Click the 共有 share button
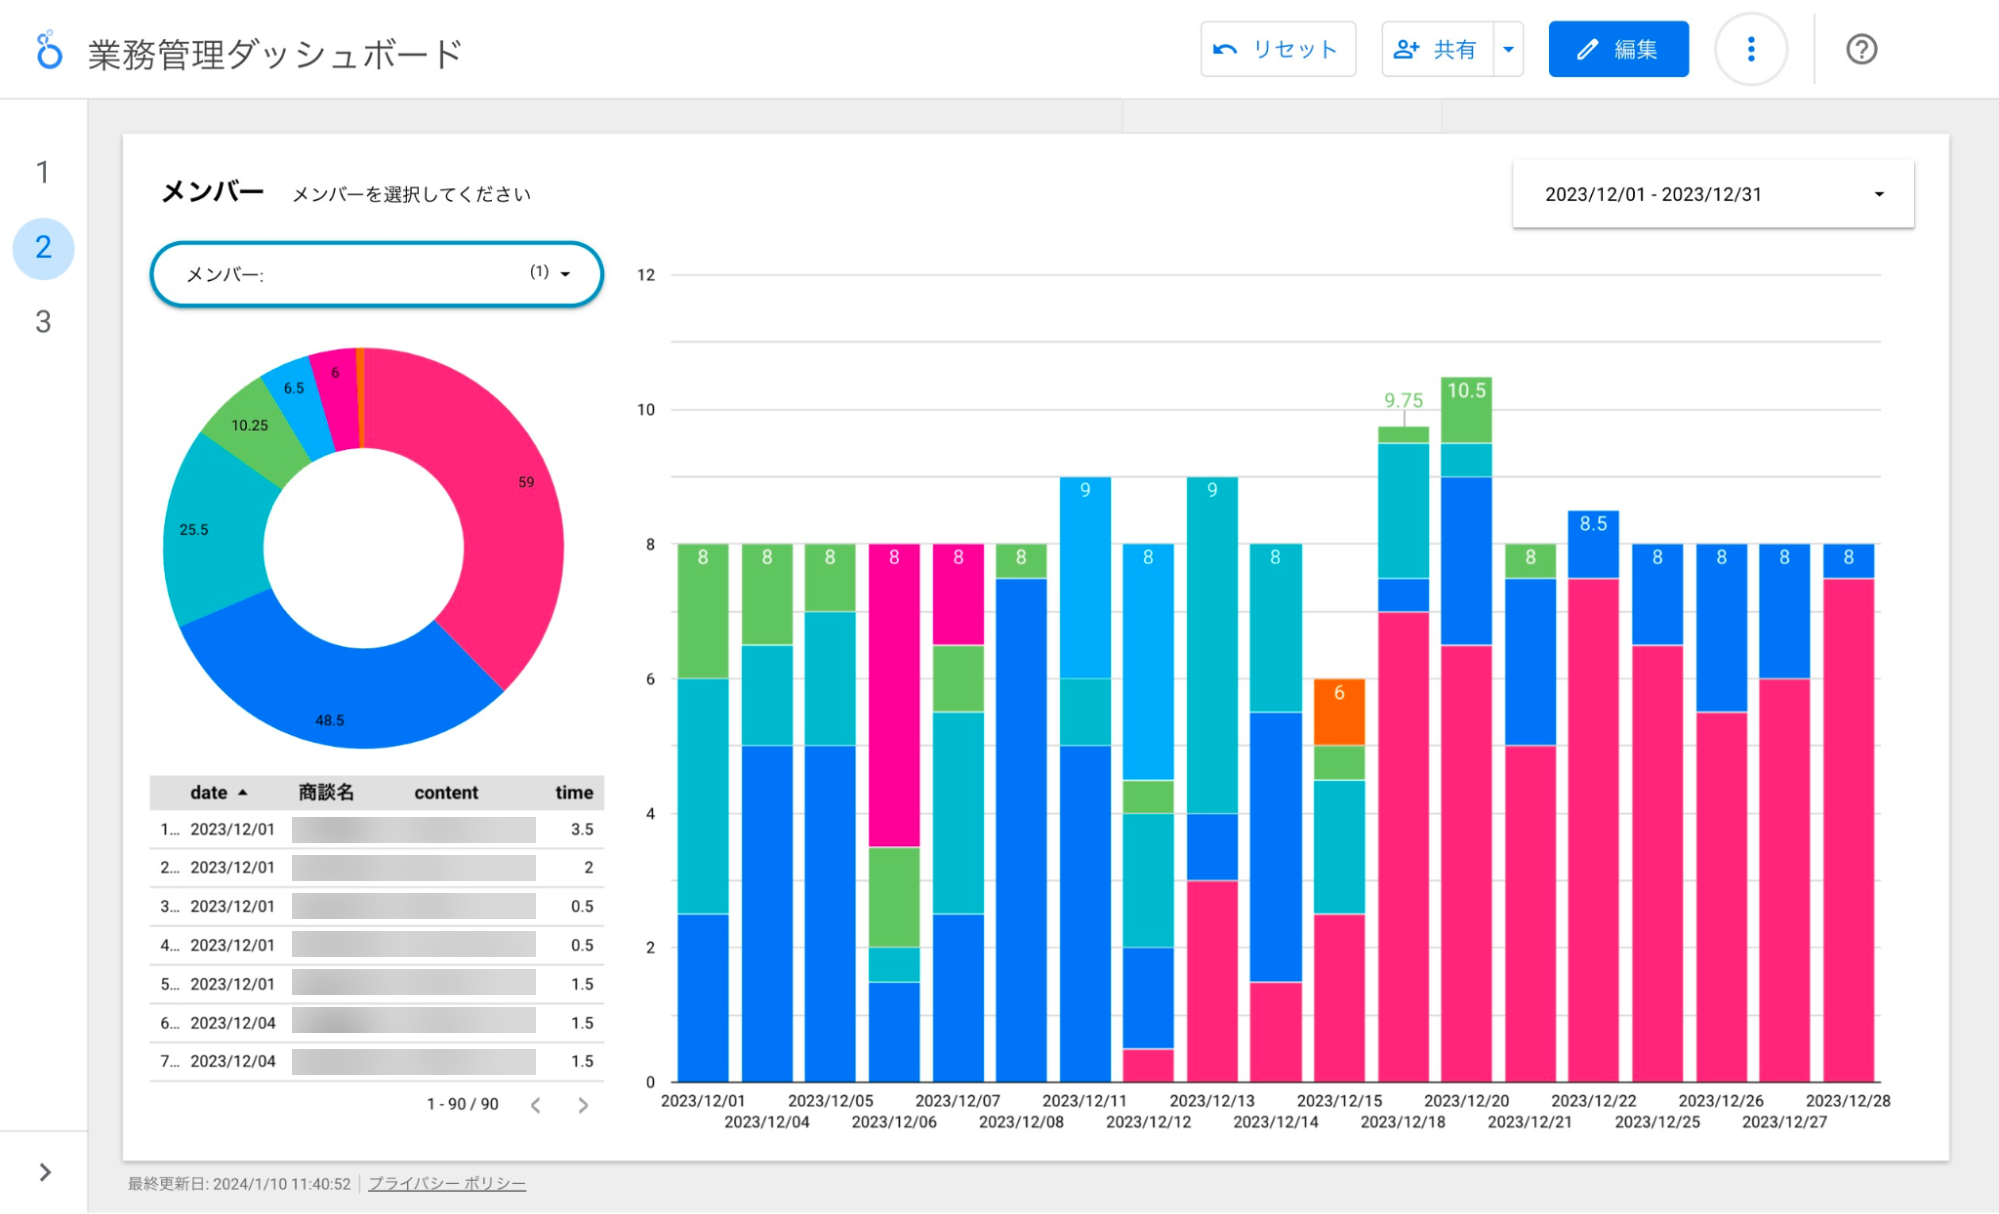This screenshot has width=1999, height=1214. [x=1437, y=49]
